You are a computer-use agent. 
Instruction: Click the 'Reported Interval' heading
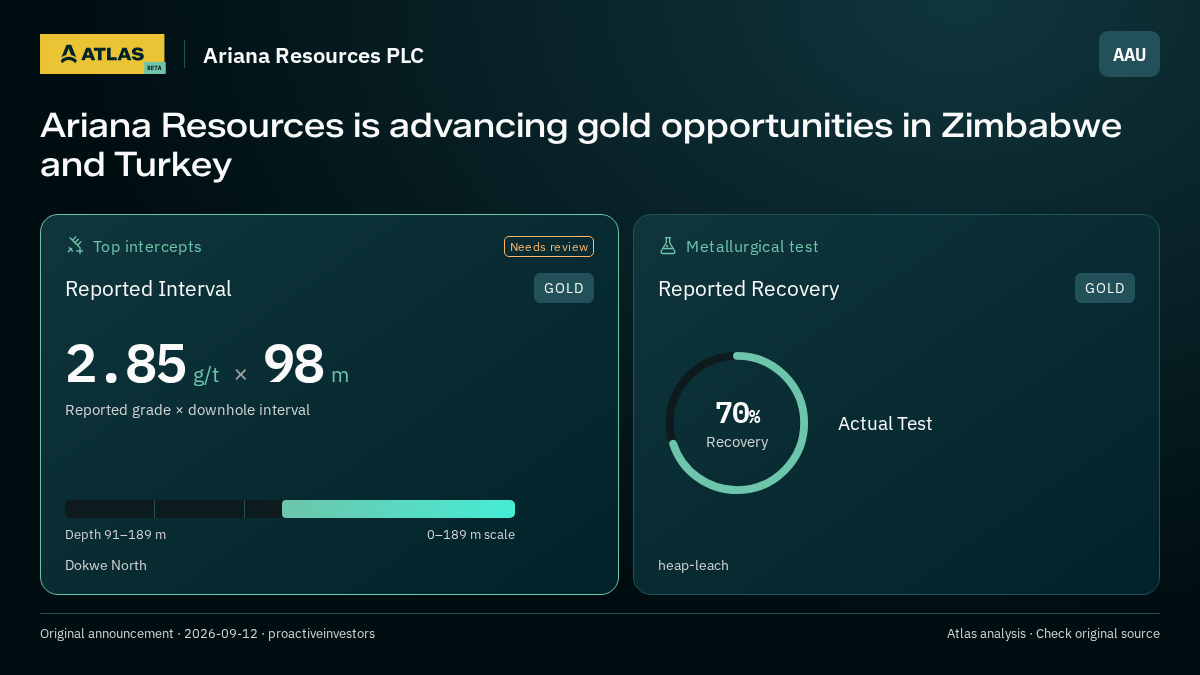tap(148, 289)
